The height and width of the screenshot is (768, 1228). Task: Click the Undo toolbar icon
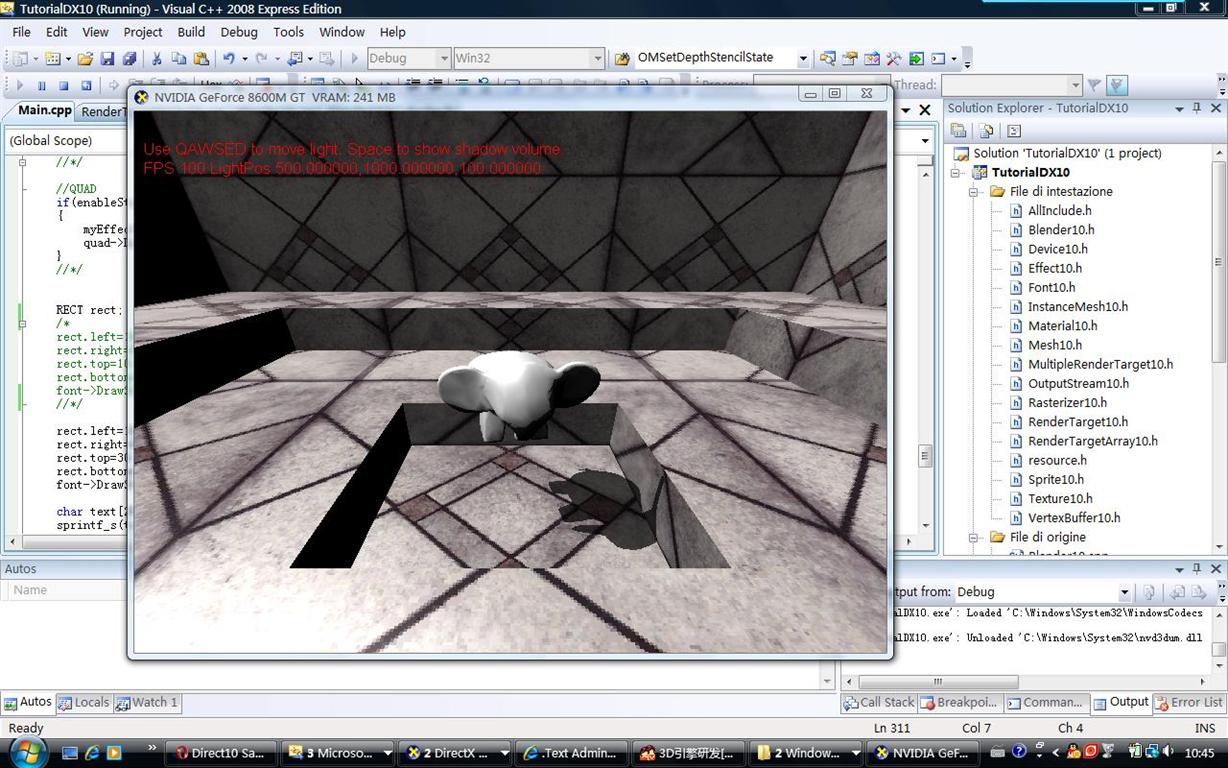point(229,59)
